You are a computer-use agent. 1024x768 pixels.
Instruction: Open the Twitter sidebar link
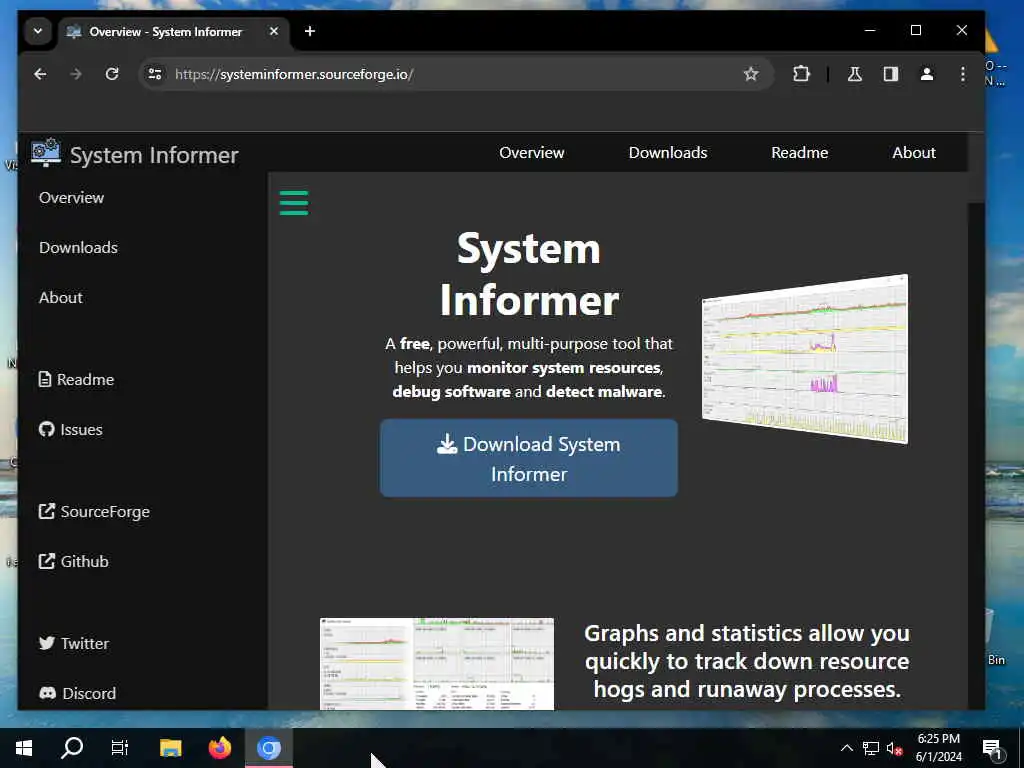[74, 643]
